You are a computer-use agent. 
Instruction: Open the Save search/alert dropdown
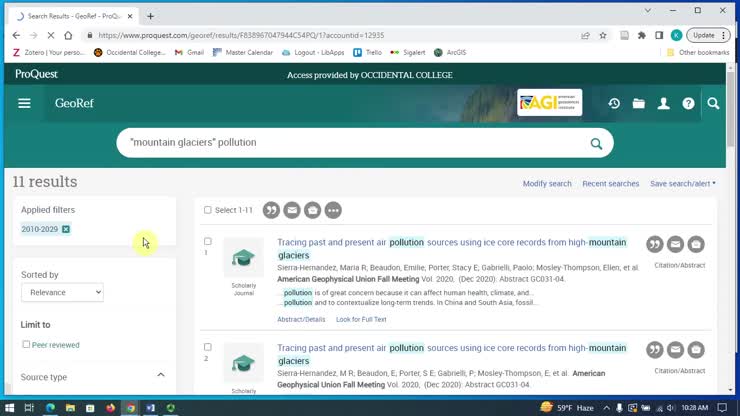(682, 184)
